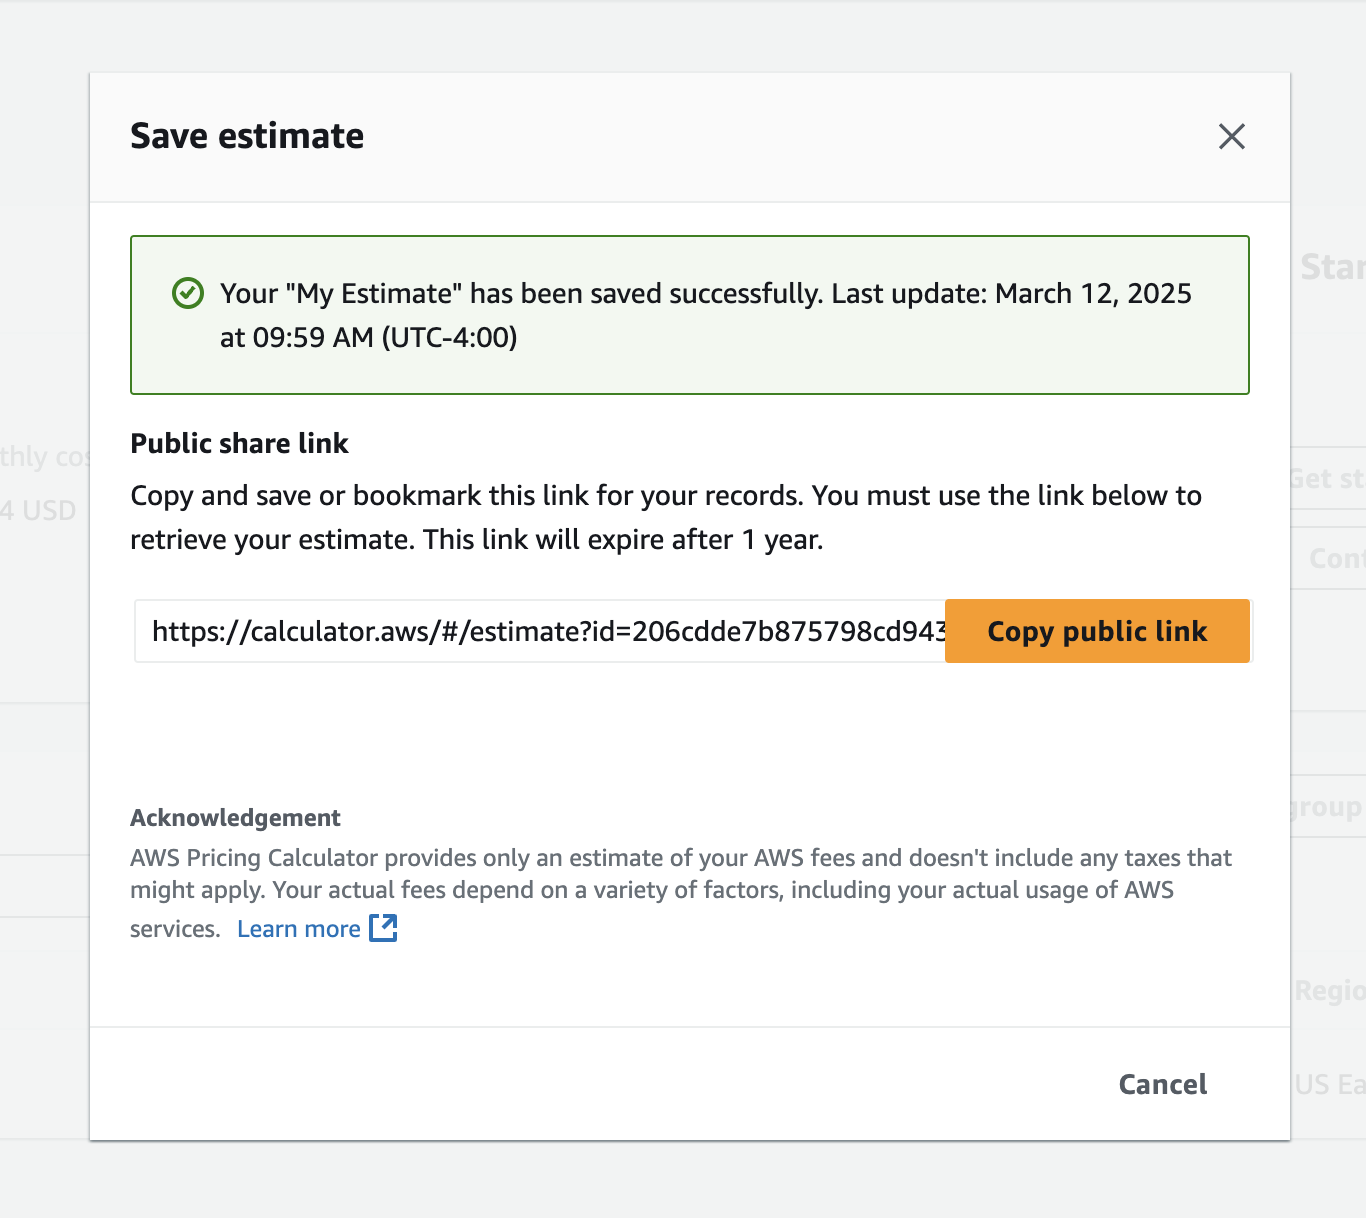Click the Public share link heading

coord(239,443)
